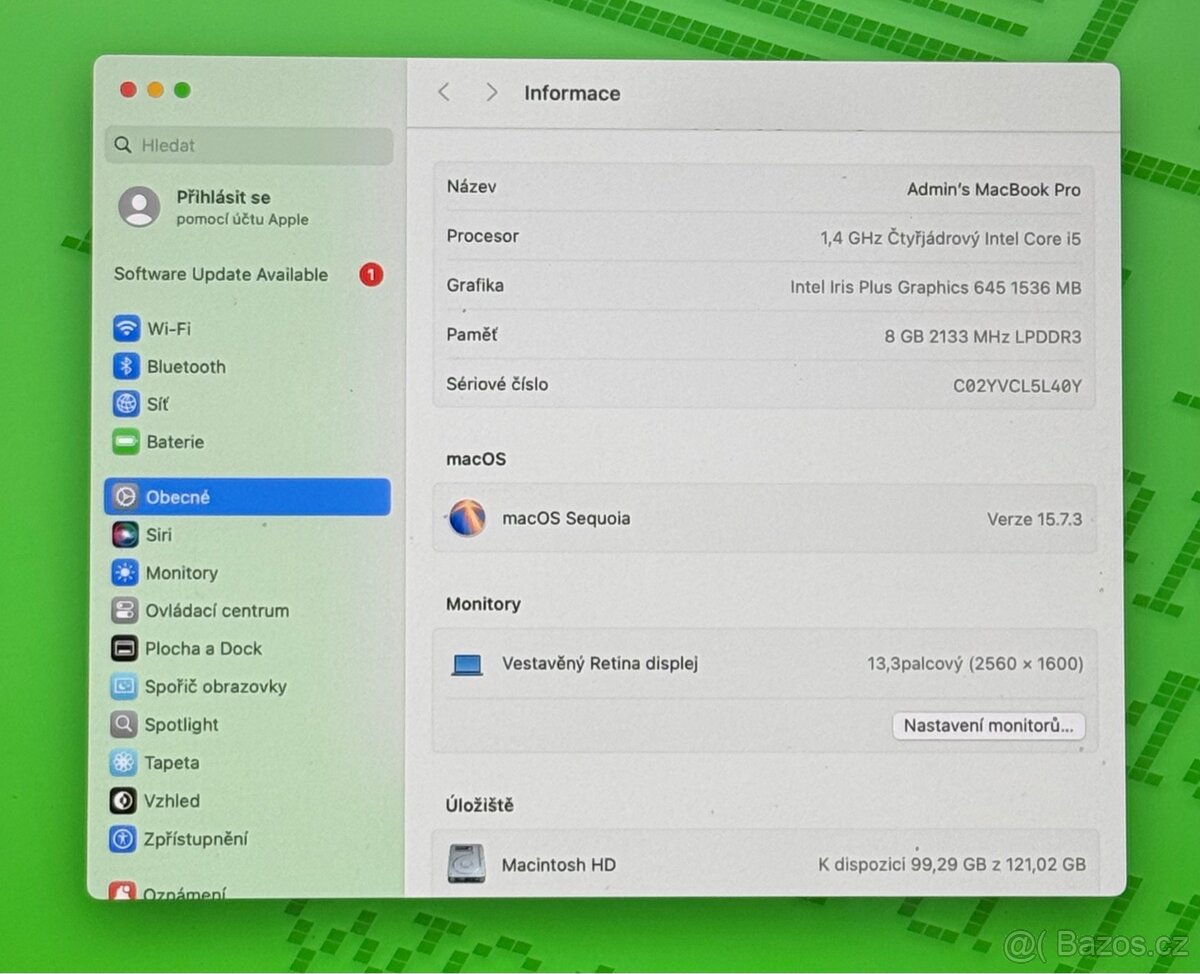Screen dimensions: 1200x974
Task: Click Vestavěný Retina displej label
Action: click(600, 663)
